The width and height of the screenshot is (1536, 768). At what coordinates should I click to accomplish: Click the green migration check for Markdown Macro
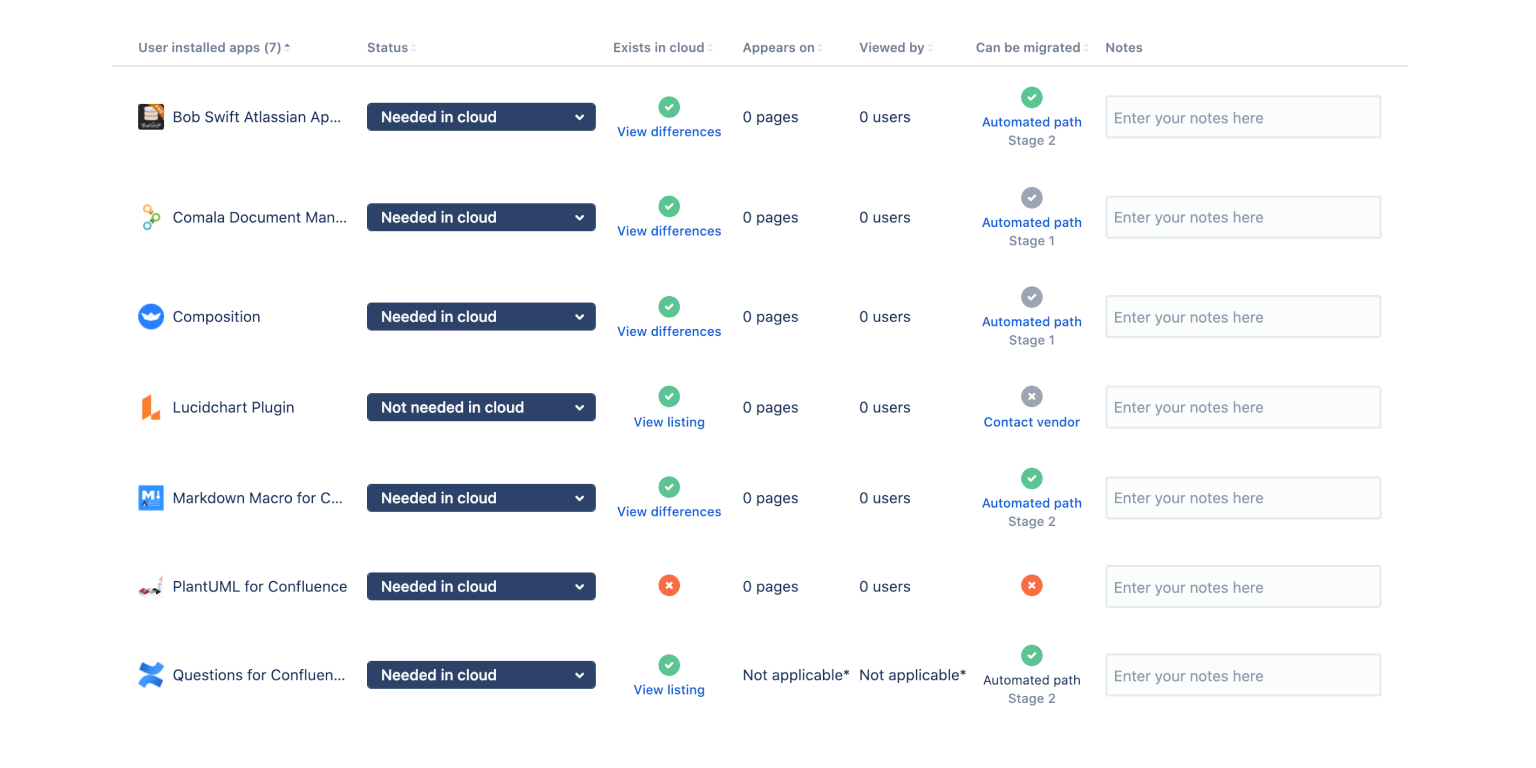tap(1031, 478)
